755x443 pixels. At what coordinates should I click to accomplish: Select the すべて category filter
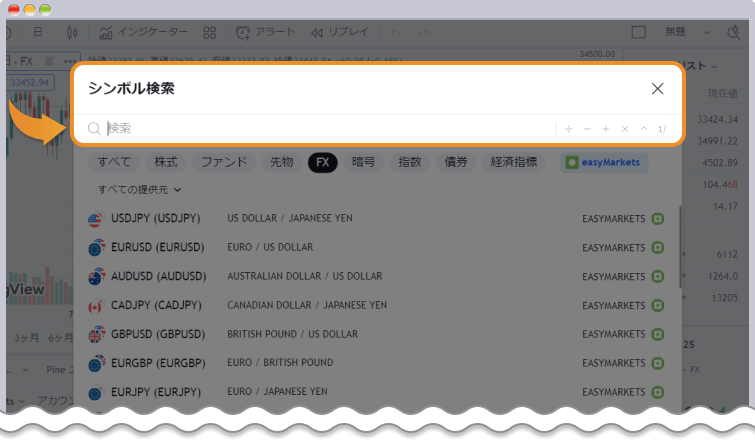114,162
